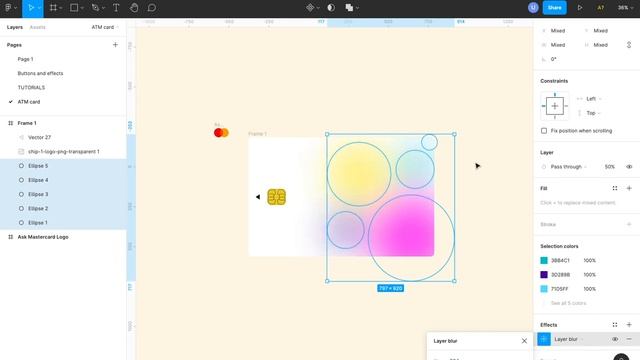This screenshot has width=640, height=360.
Task: Enable Fix position when scrolling checkbox
Action: tap(544, 131)
